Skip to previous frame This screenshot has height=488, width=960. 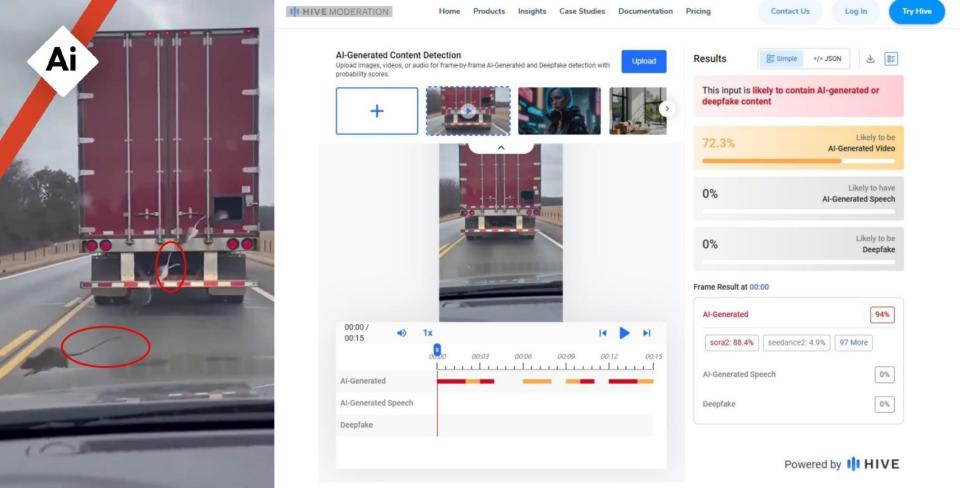[x=602, y=333]
